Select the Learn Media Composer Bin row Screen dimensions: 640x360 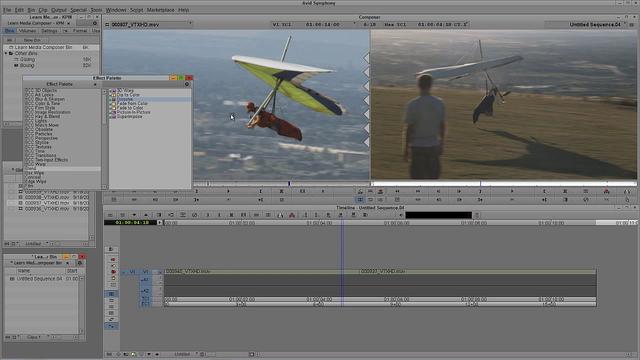51,47
